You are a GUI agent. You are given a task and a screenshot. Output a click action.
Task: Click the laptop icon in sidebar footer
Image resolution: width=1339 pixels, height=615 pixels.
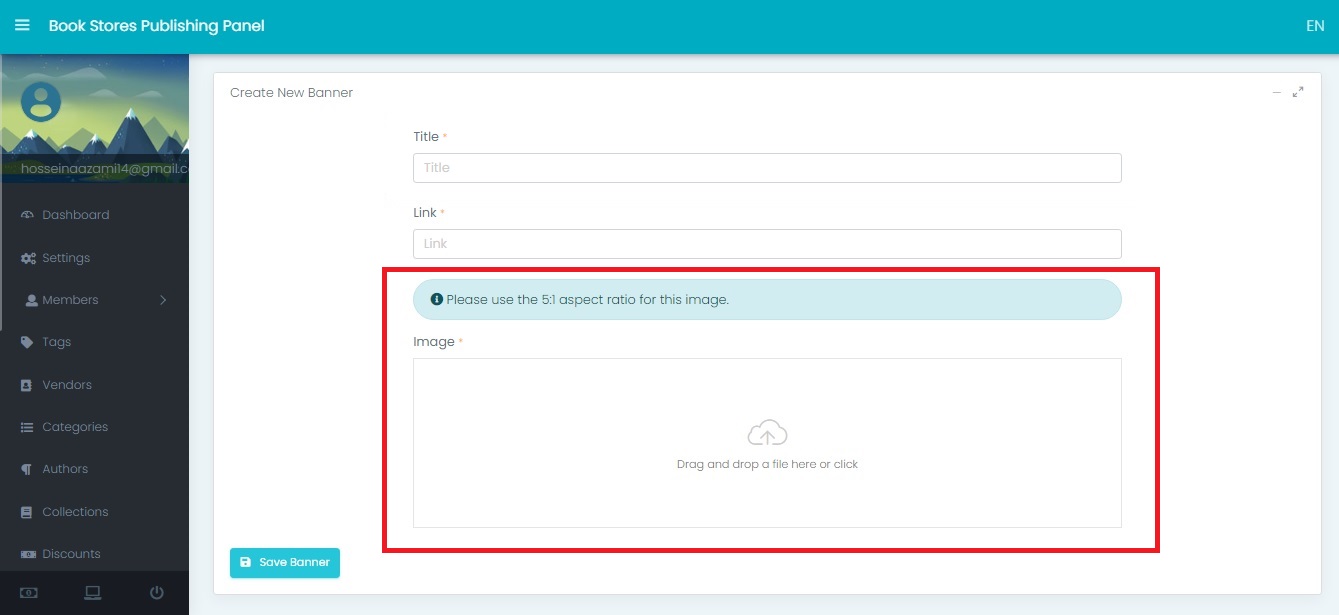(x=93, y=593)
